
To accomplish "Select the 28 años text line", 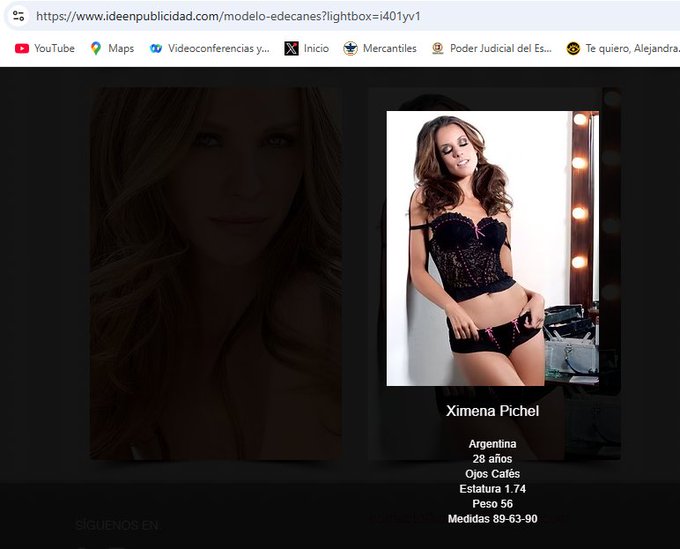I will (x=492, y=458).
